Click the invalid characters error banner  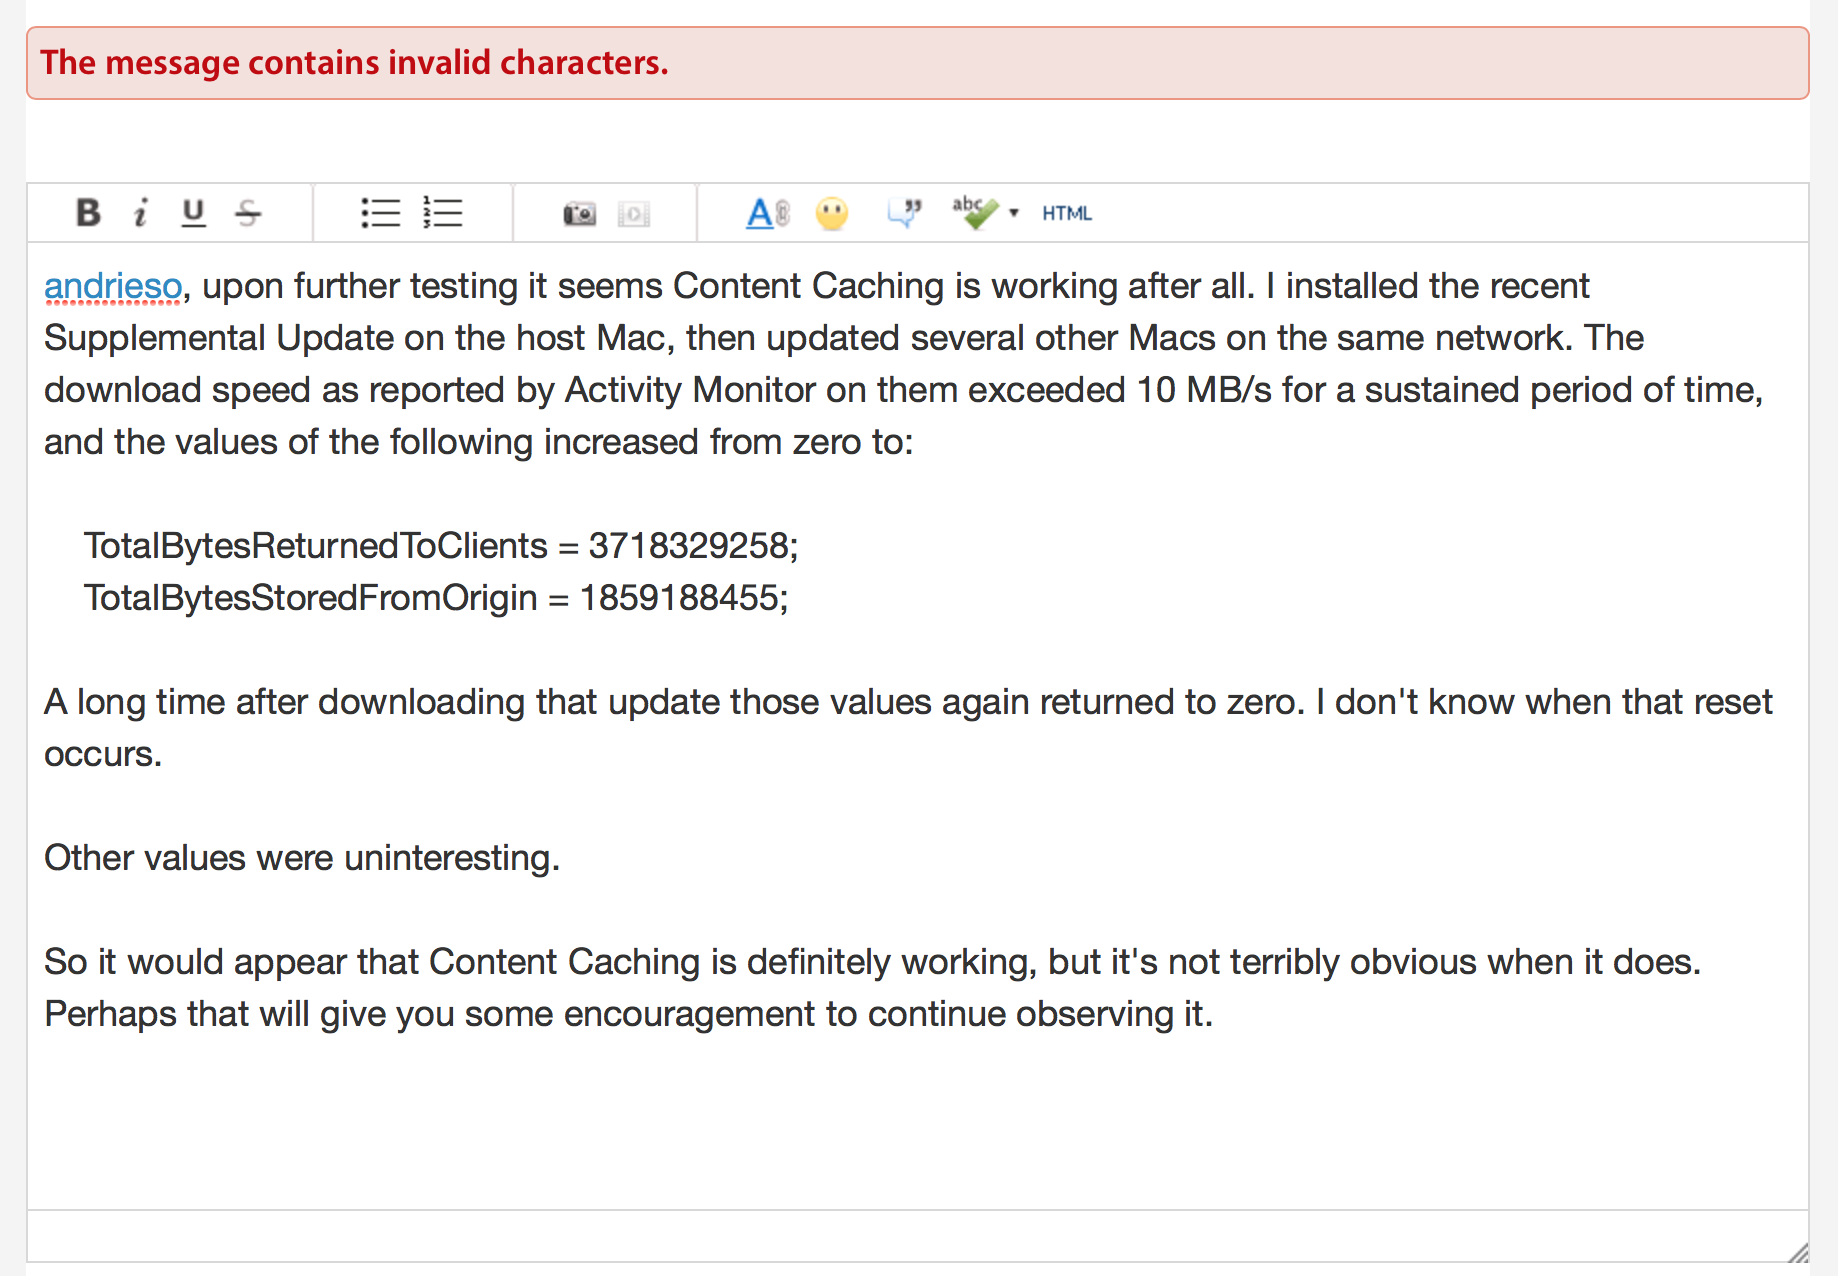(918, 63)
